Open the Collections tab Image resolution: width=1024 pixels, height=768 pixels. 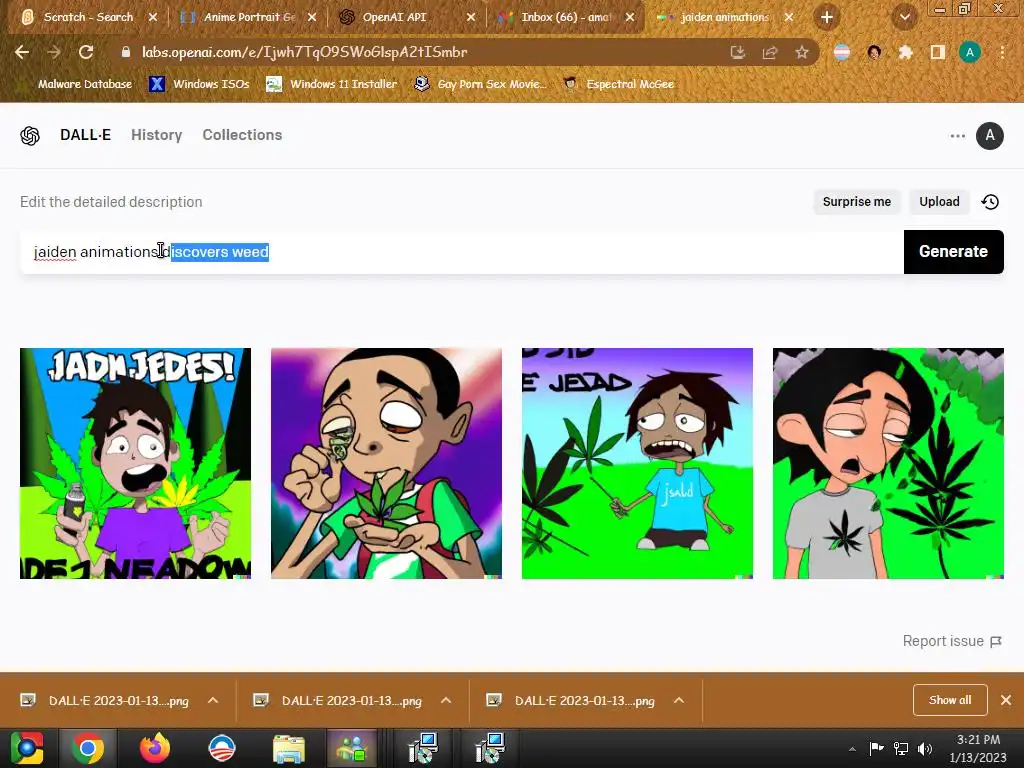242,135
